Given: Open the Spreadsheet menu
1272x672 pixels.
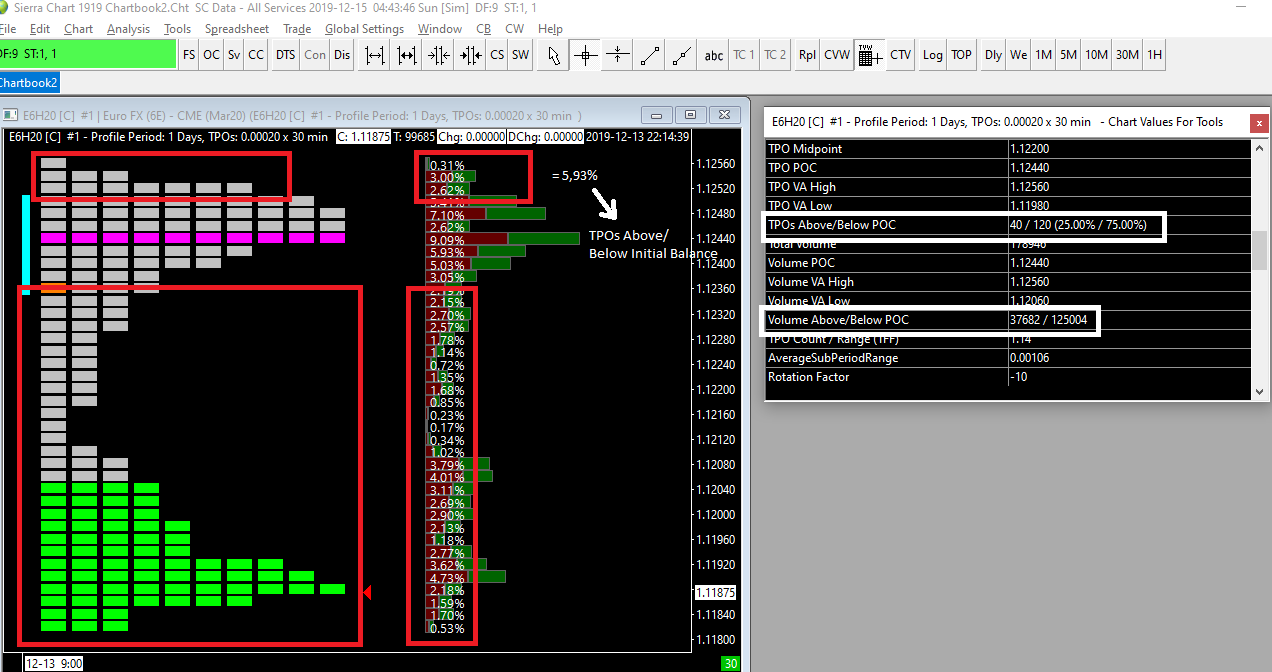Looking at the screenshot, I should point(237,29).
